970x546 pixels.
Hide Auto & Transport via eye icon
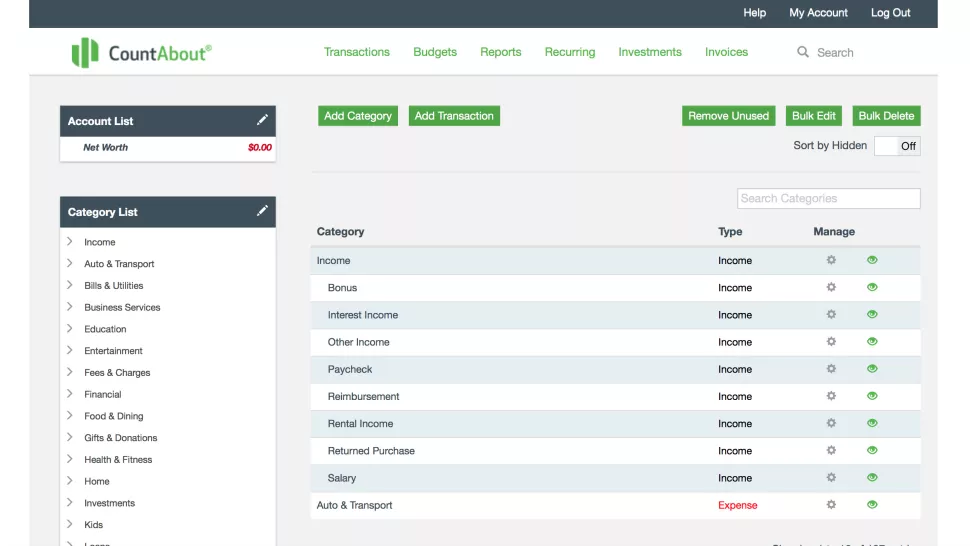(872, 505)
